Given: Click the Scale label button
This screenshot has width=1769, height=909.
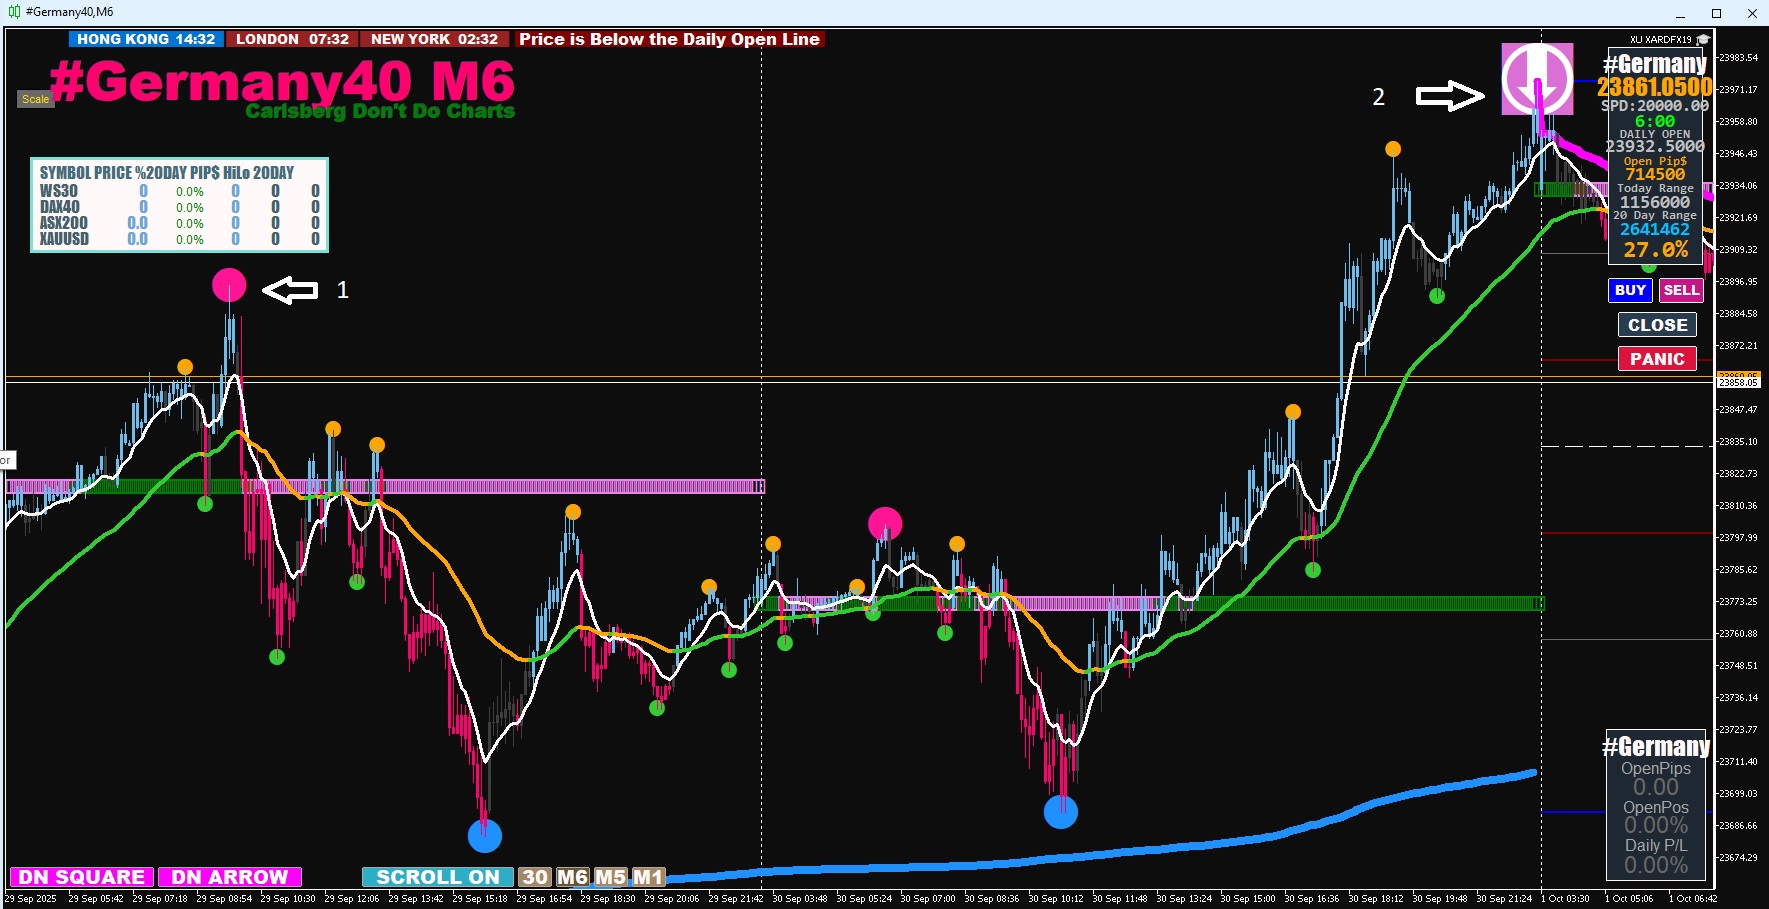Looking at the screenshot, I should [x=35, y=99].
